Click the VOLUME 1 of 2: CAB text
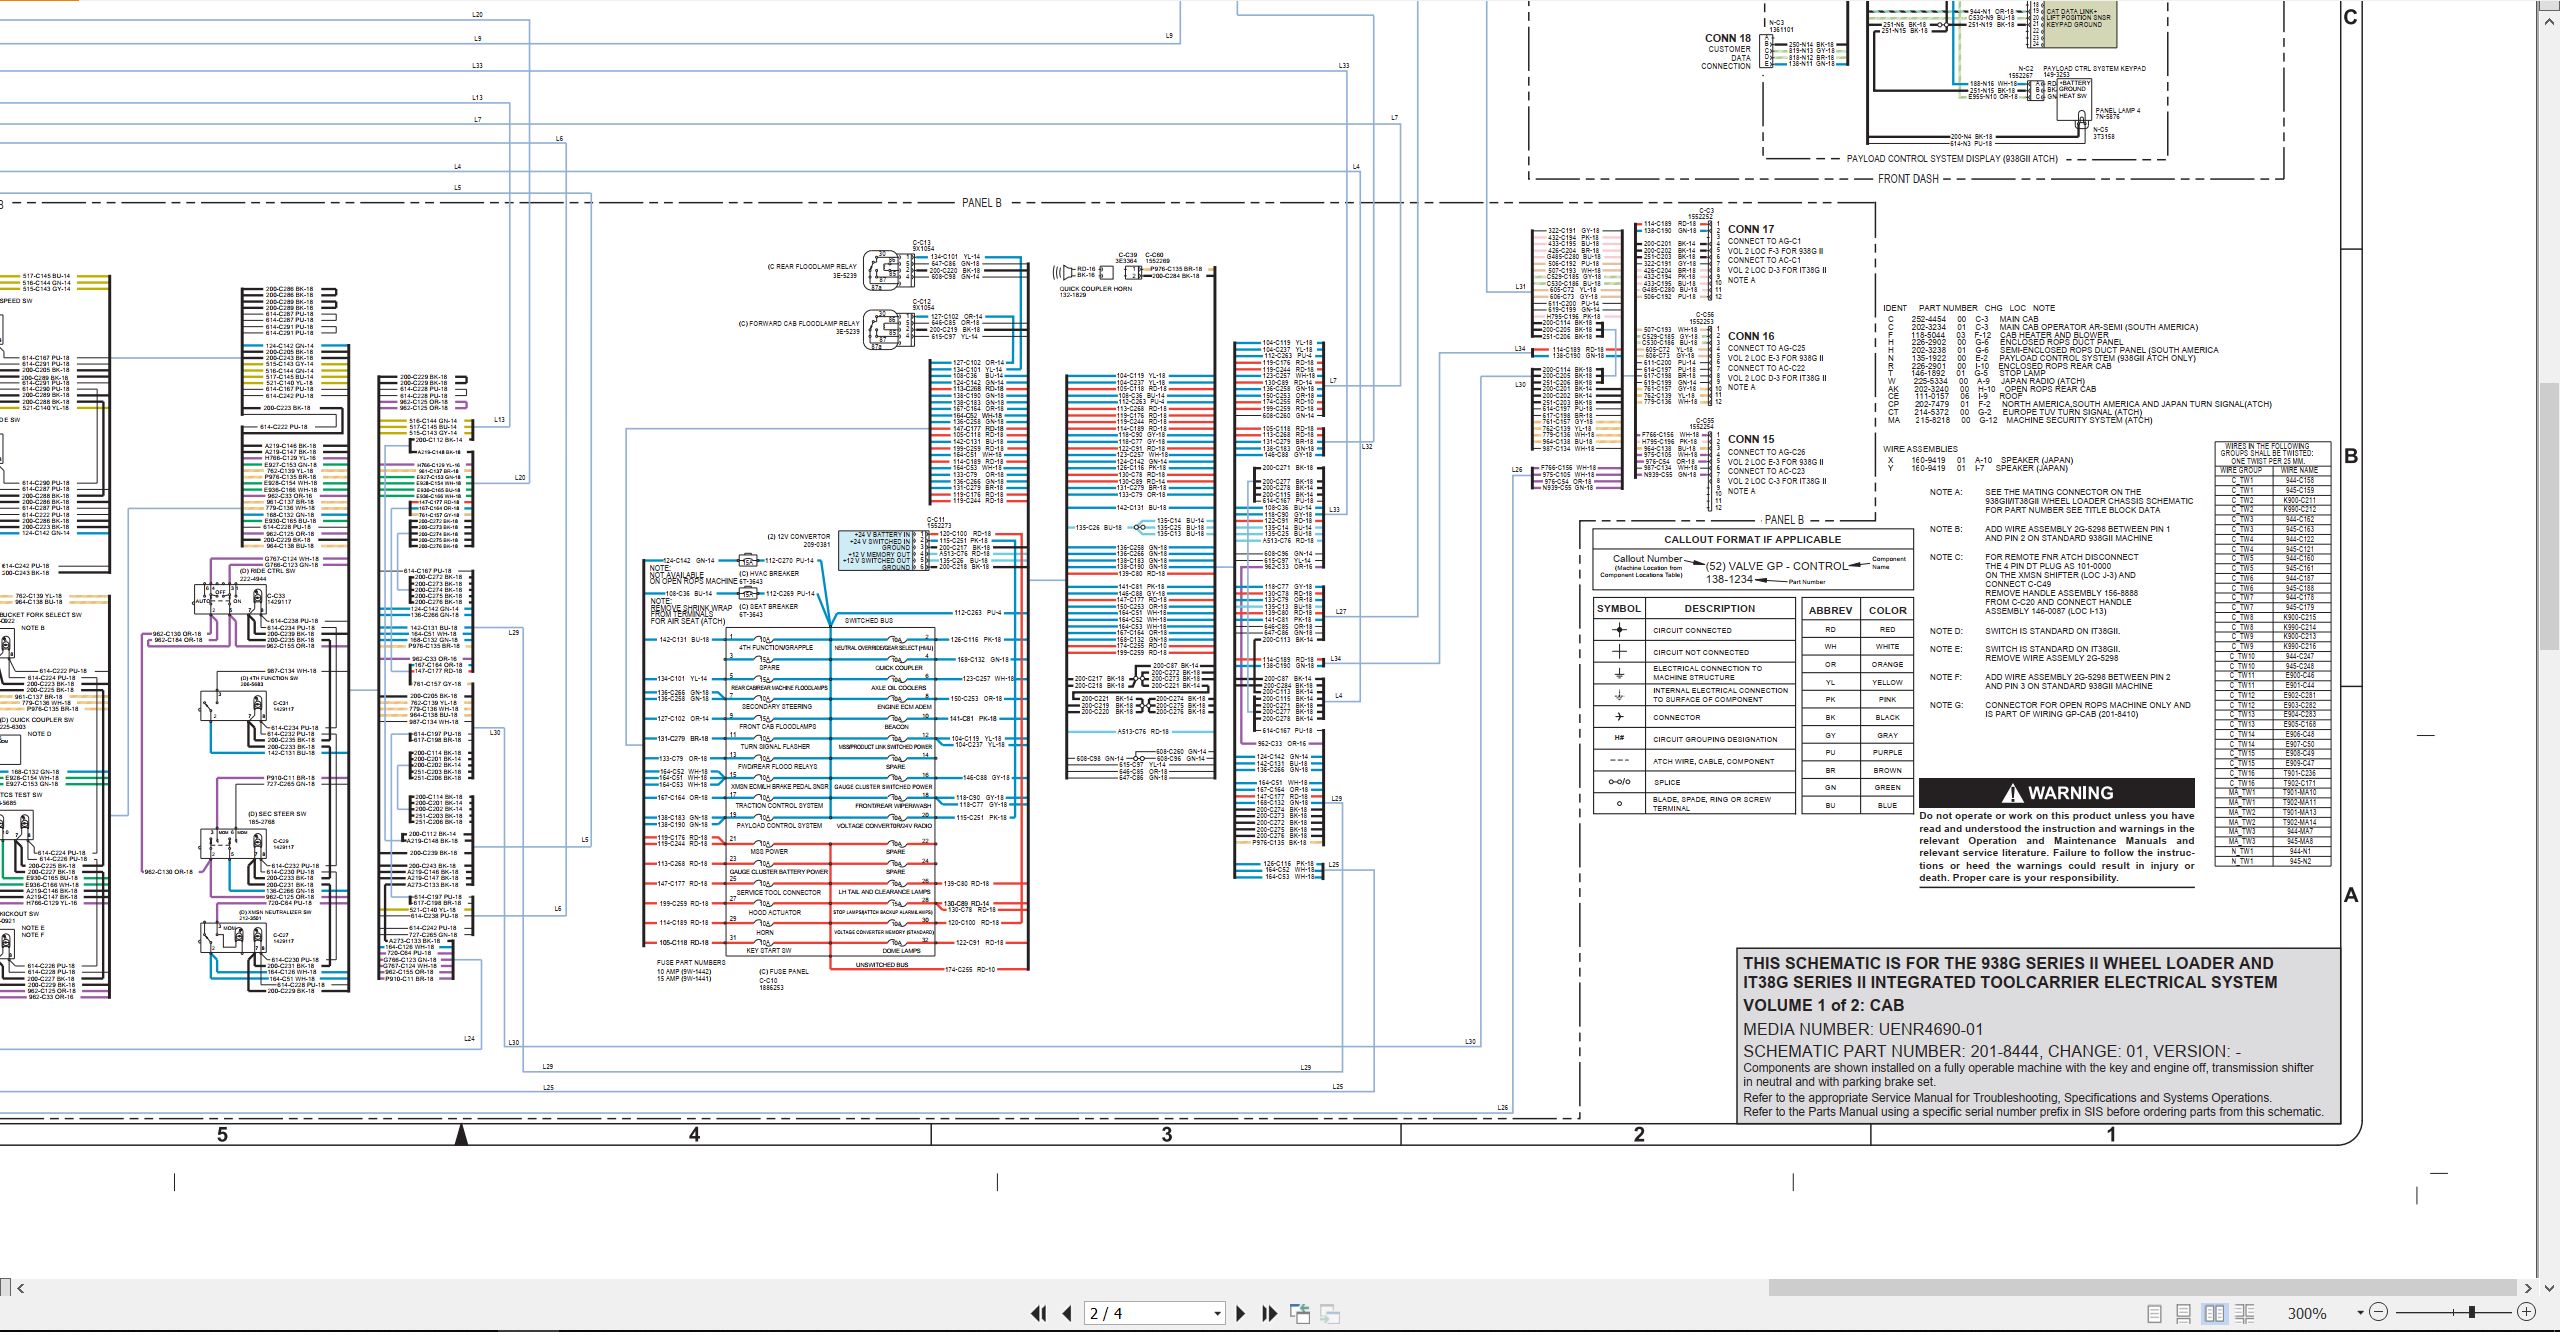This screenshot has width=2560, height=1332. tap(1823, 1005)
